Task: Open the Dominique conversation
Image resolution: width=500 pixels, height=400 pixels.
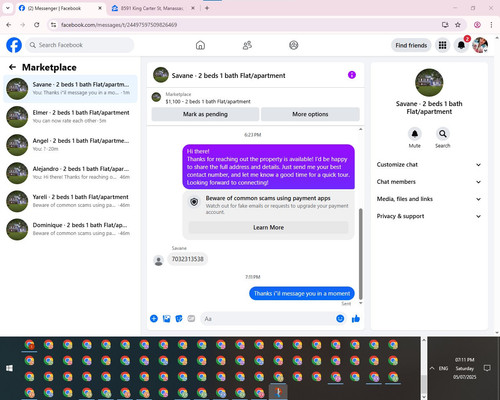Action: tap(70, 229)
